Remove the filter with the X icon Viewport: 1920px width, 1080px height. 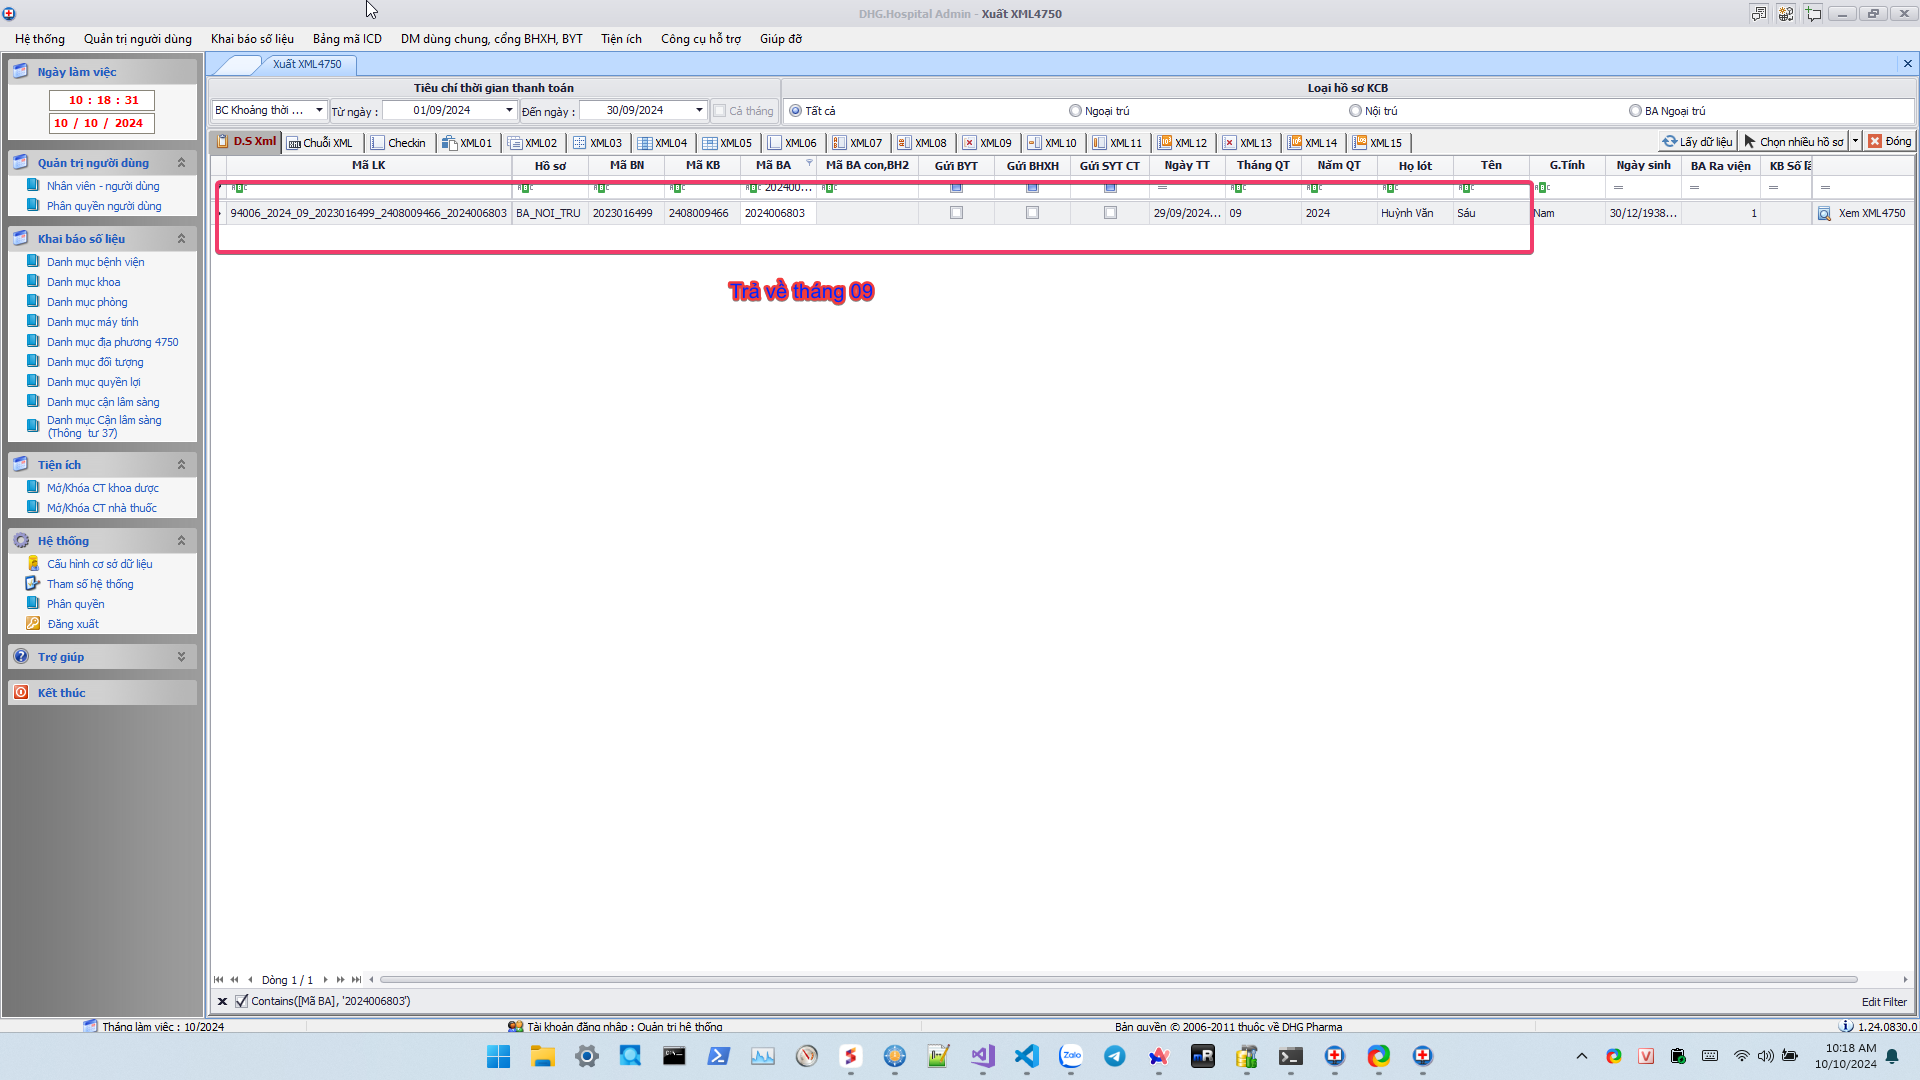(222, 1002)
